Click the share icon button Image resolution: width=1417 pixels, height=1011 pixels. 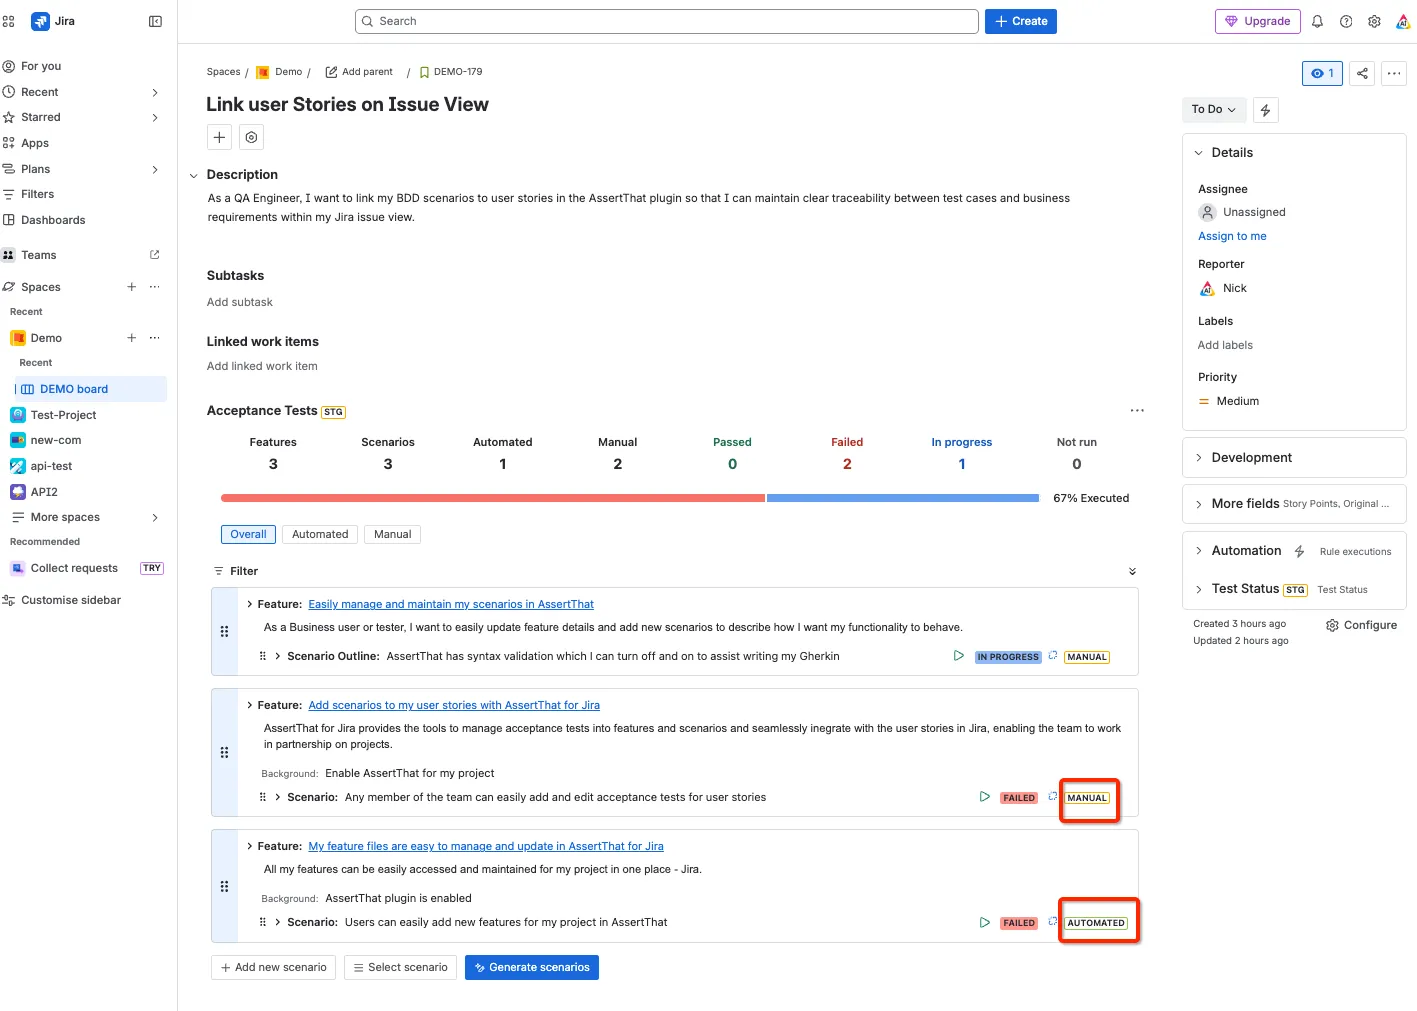coord(1362,73)
